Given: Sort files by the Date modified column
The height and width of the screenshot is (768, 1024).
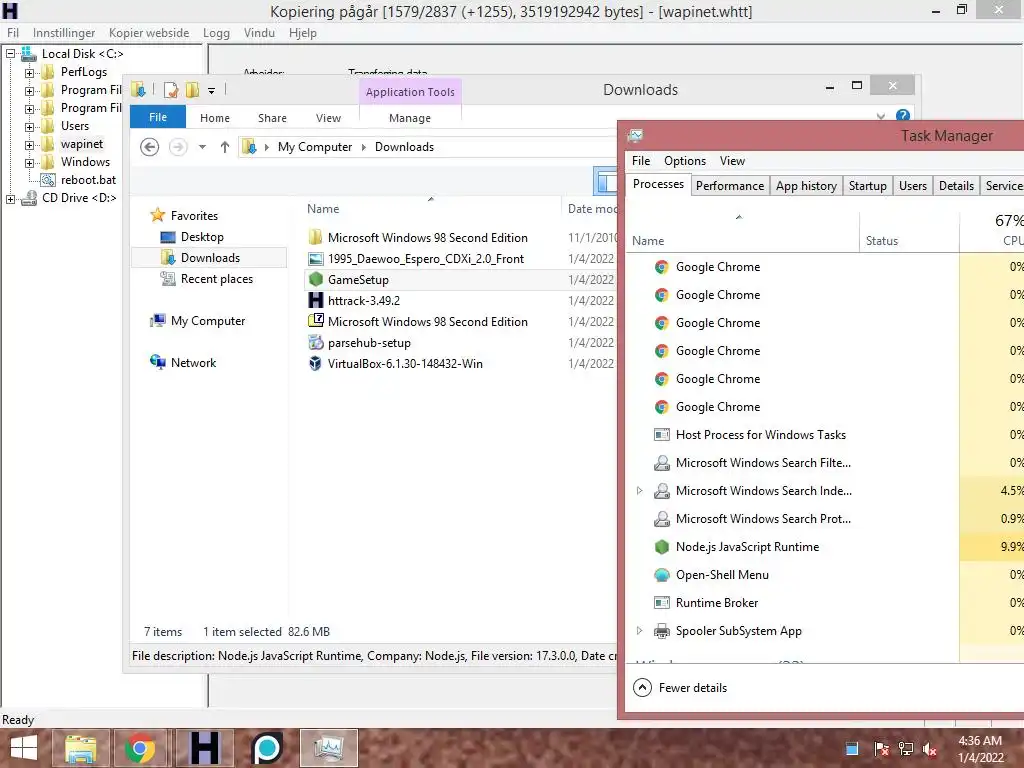Looking at the screenshot, I should click(x=592, y=209).
